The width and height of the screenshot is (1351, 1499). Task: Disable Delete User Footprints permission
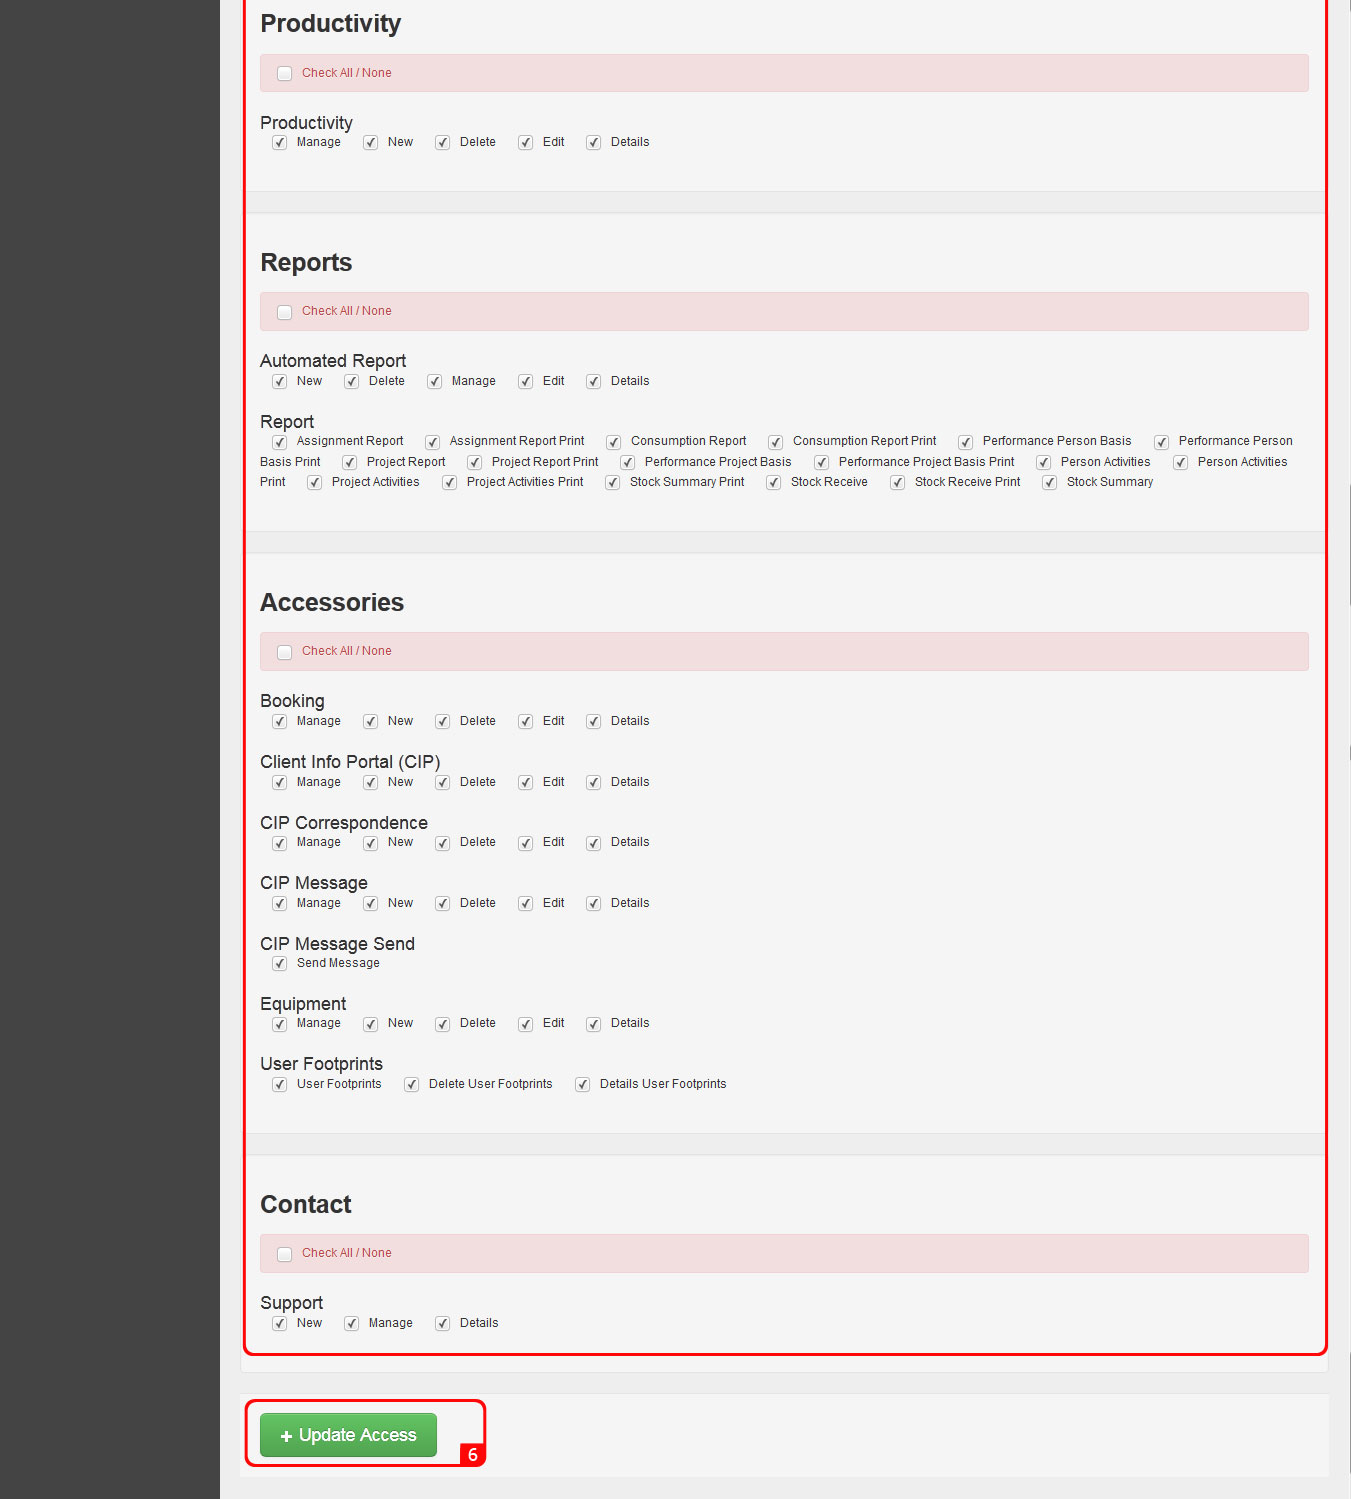[412, 1085]
